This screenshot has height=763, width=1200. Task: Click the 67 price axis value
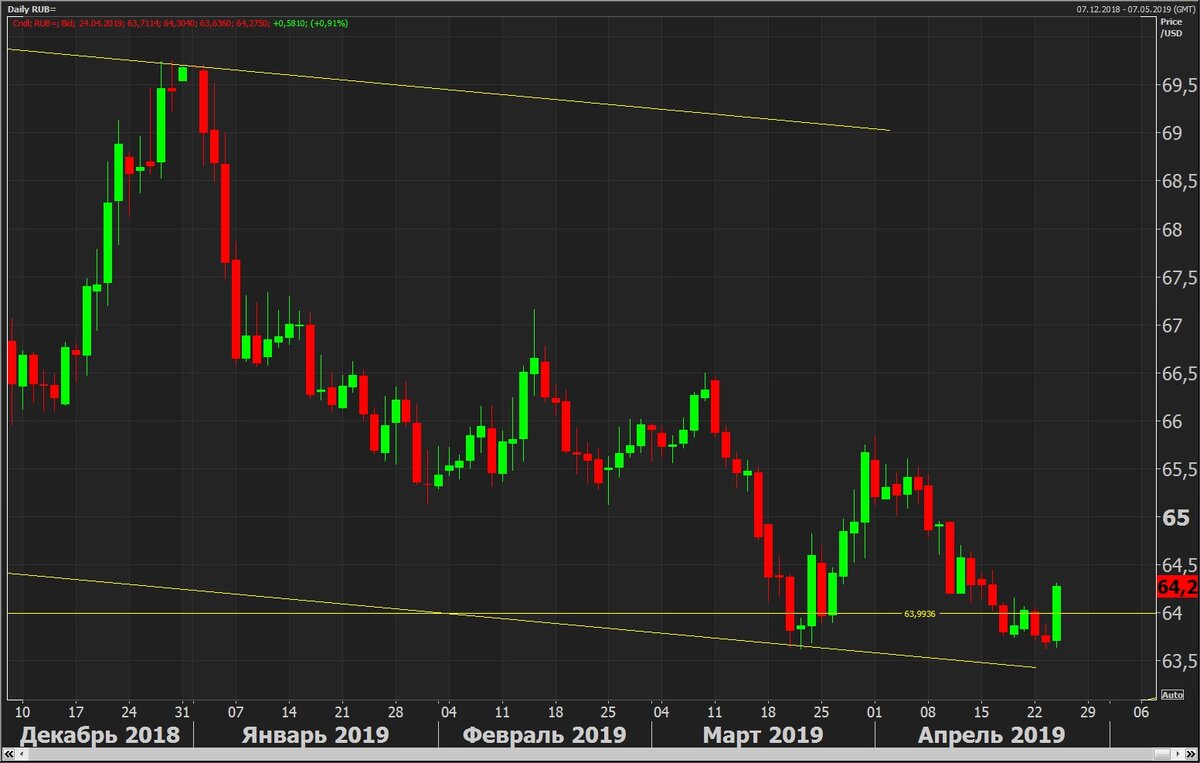[1172, 326]
